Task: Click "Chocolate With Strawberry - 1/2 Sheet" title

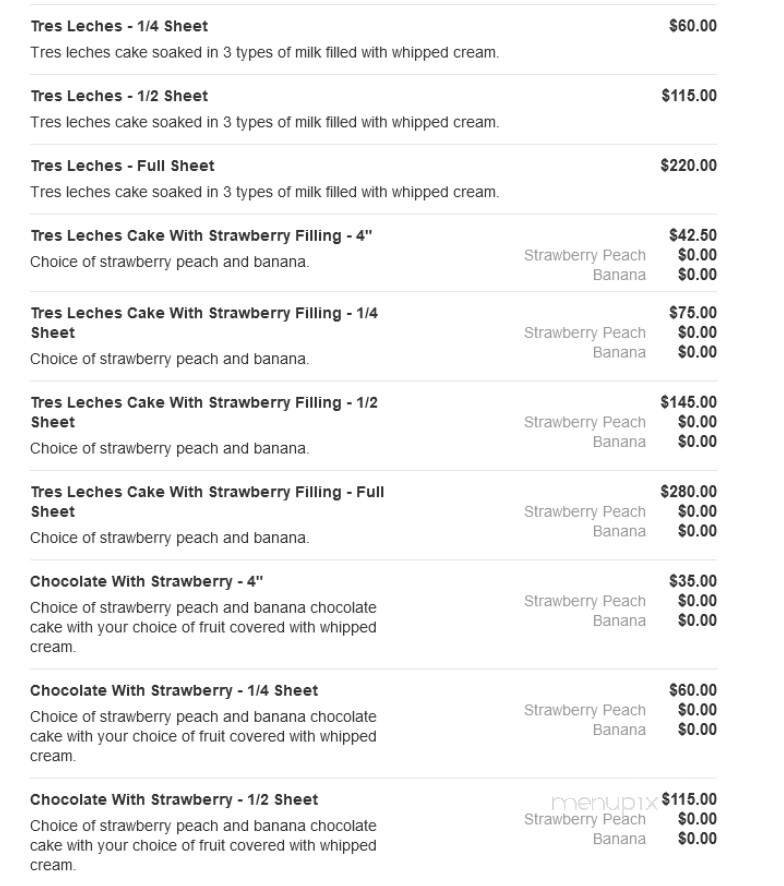Action: [x=174, y=800]
